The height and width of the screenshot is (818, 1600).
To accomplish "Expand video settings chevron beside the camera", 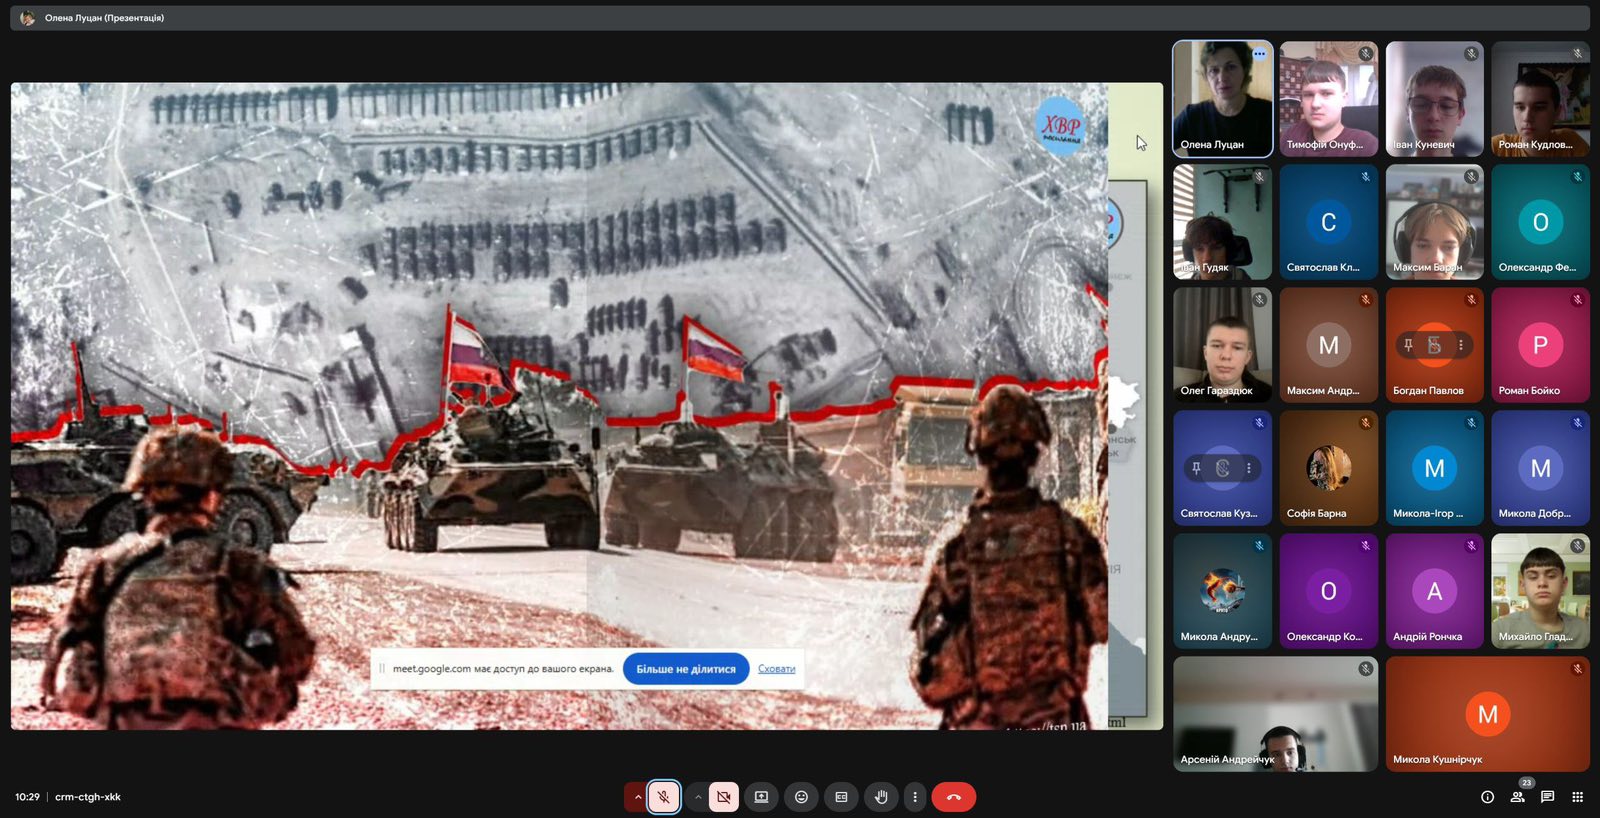I will (698, 797).
